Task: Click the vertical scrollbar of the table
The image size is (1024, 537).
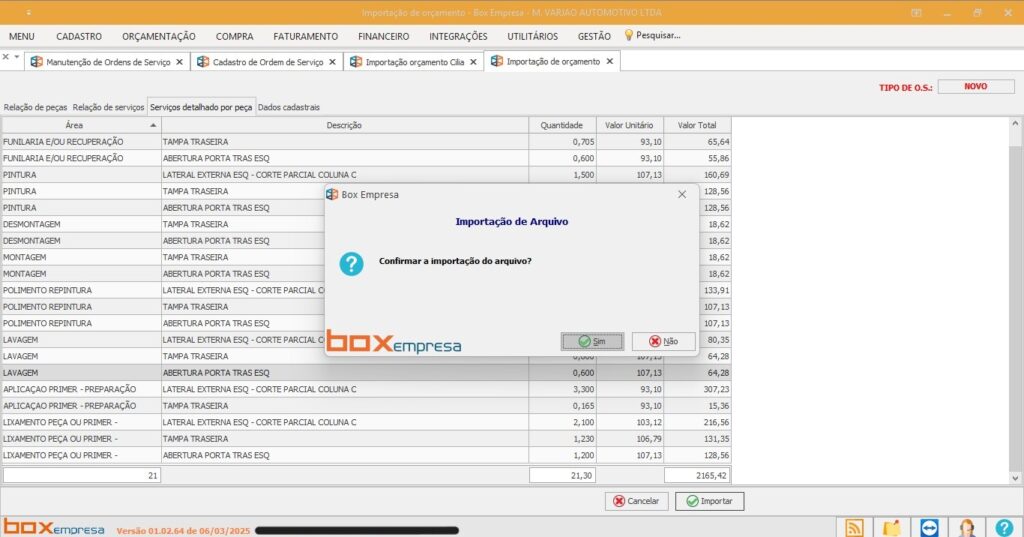Action: tap(1015, 300)
